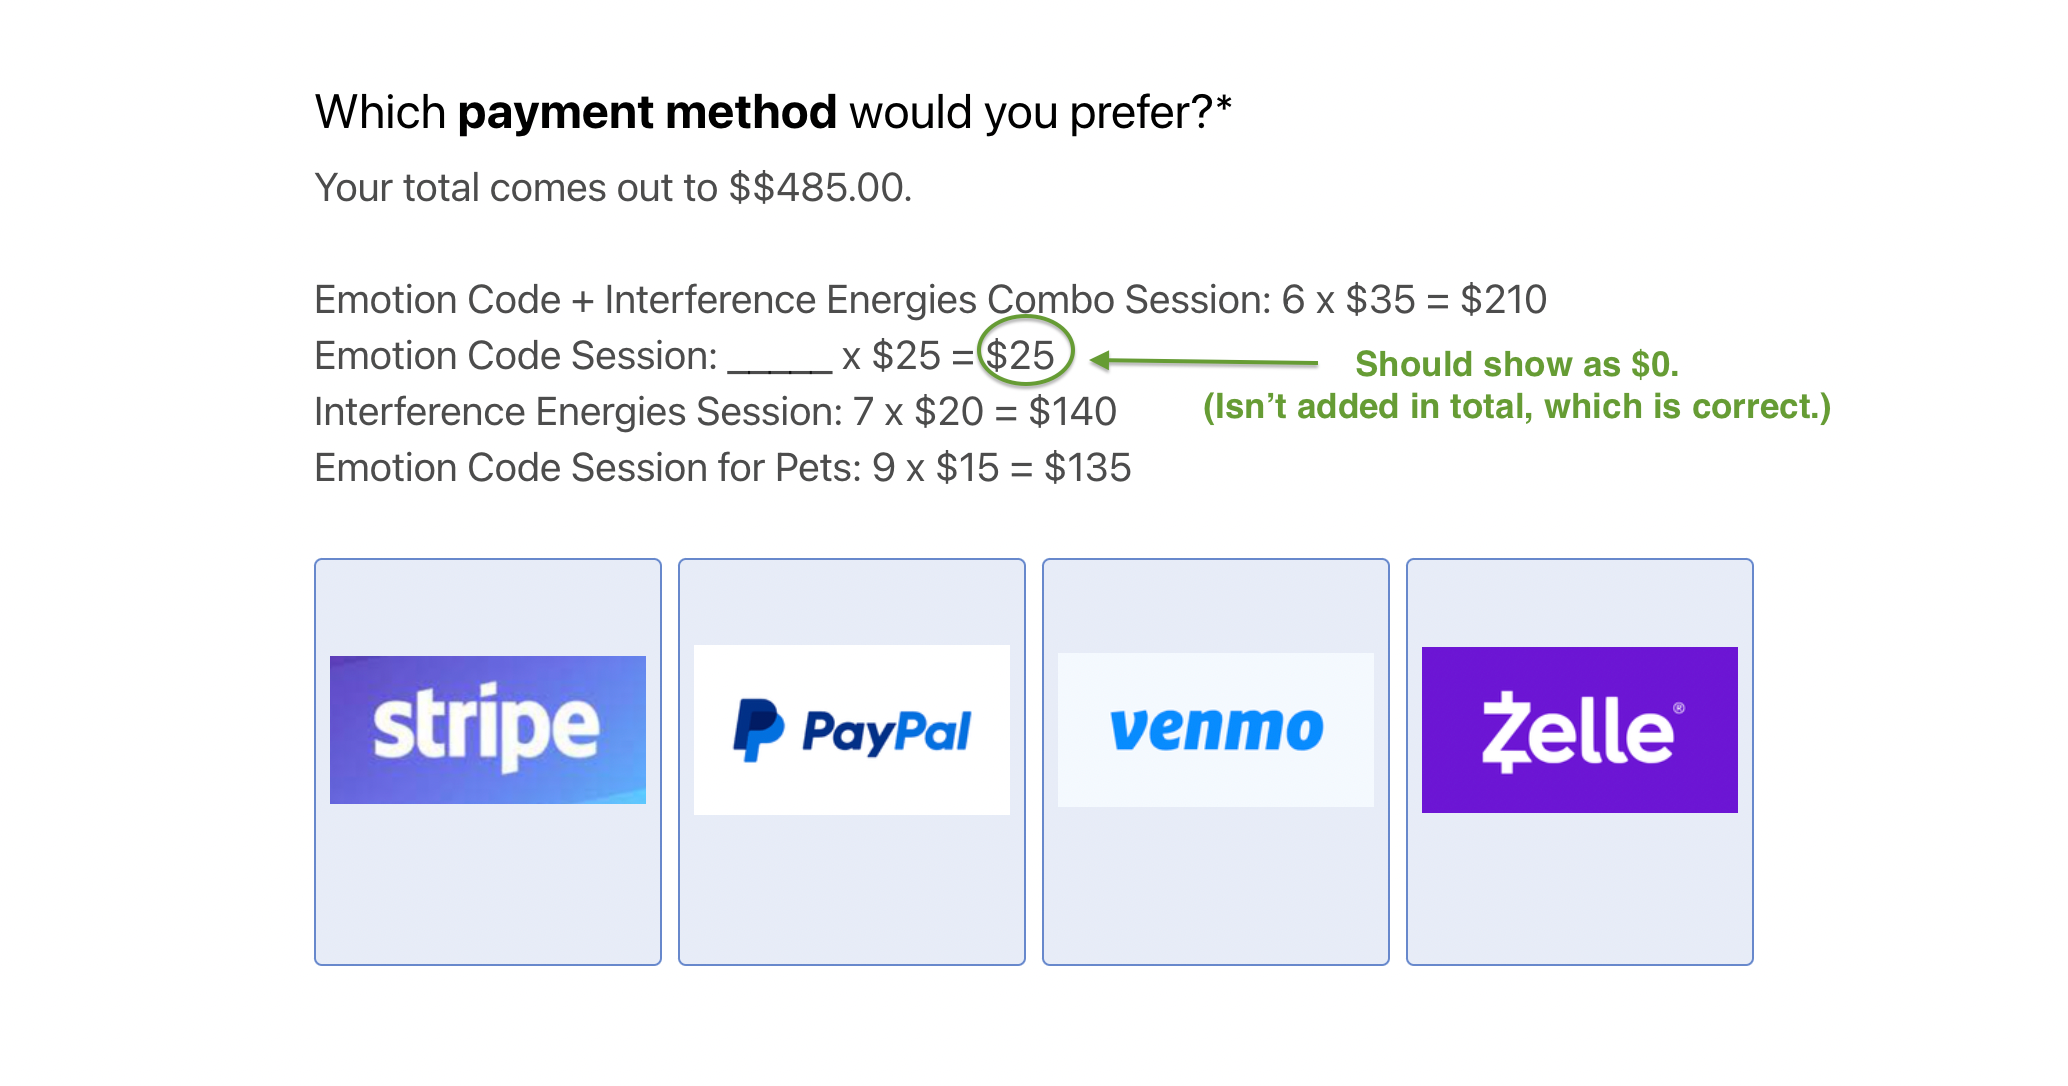Click empty area below Zelle logo in card
Screen dimensions: 2068x1086
[1580, 889]
